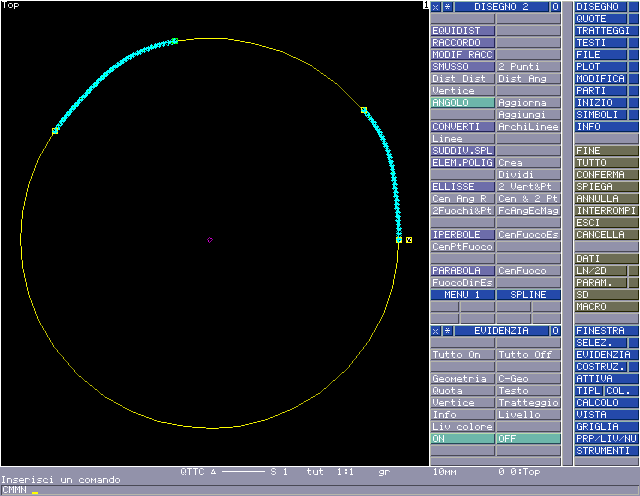640x496 pixels.
Task: Select SUDDIV.SPL command
Action: (463, 151)
